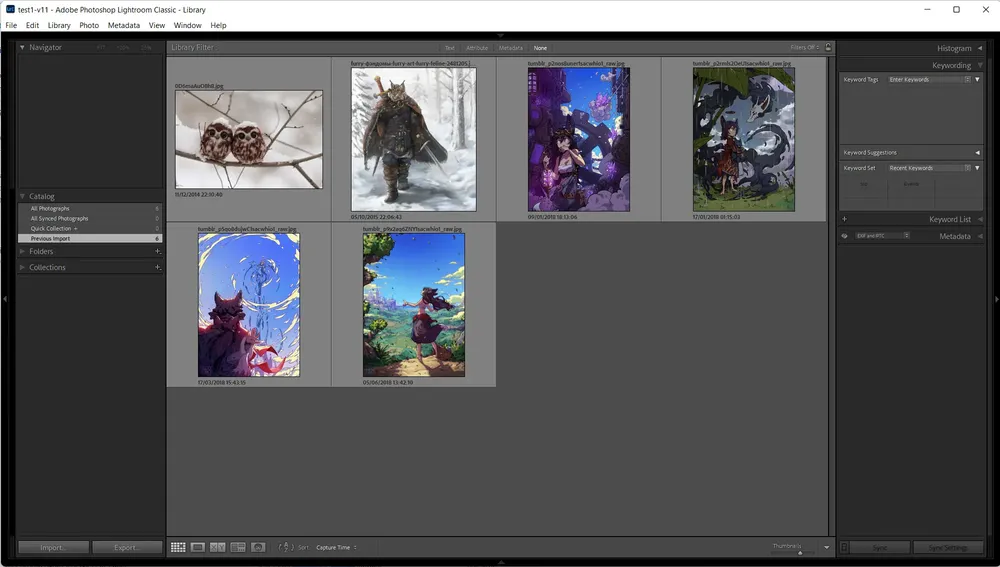Open Compare view (XY) icon
The height and width of the screenshot is (567, 1000).
(x=218, y=547)
